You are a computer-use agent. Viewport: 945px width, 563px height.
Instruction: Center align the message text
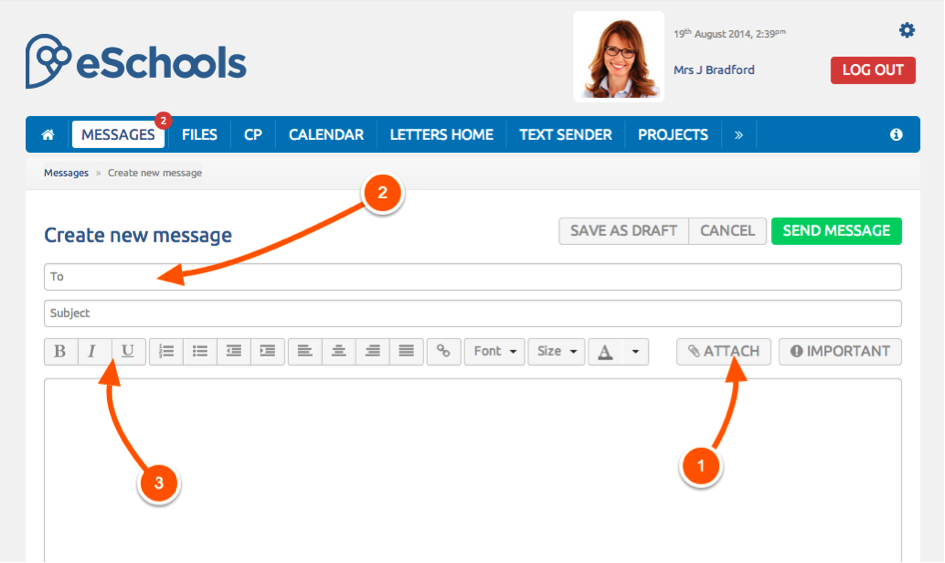coord(339,351)
